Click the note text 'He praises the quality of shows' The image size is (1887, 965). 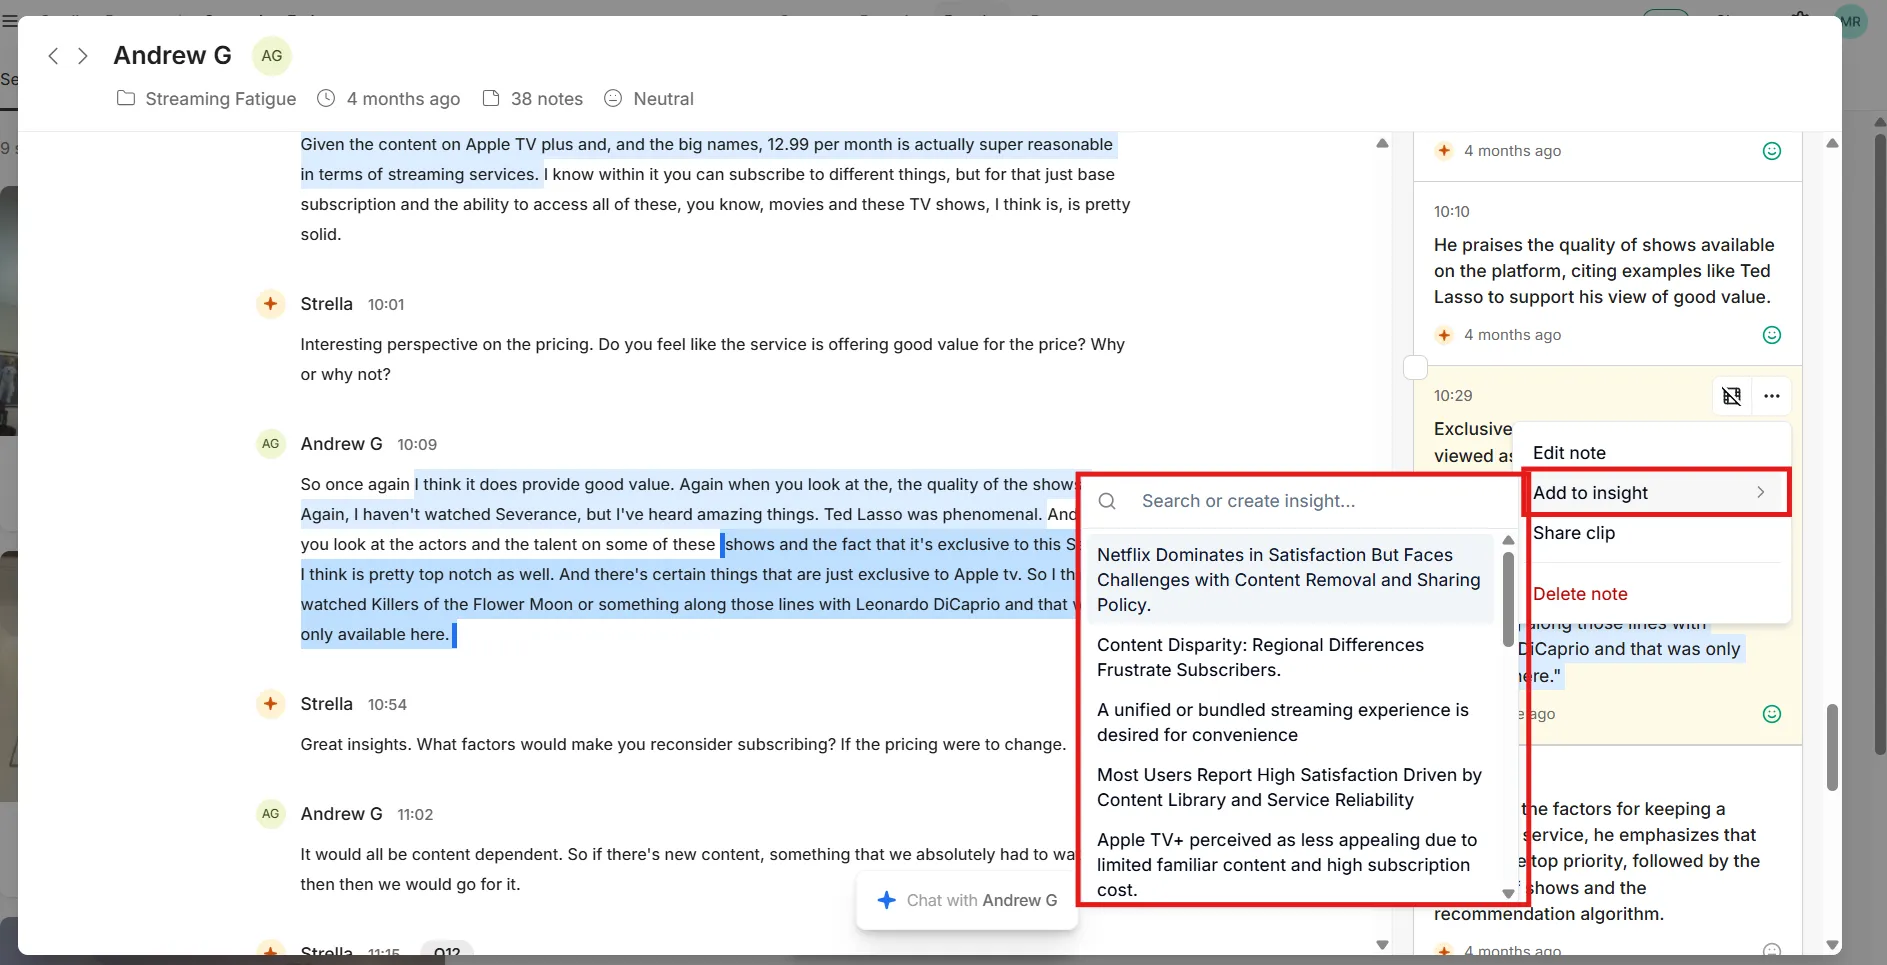click(x=1604, y=271)
